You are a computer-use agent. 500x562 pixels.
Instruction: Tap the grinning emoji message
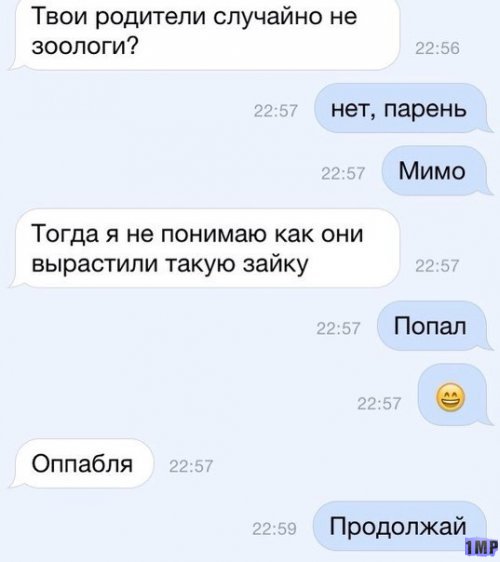[x=453, y=395]
